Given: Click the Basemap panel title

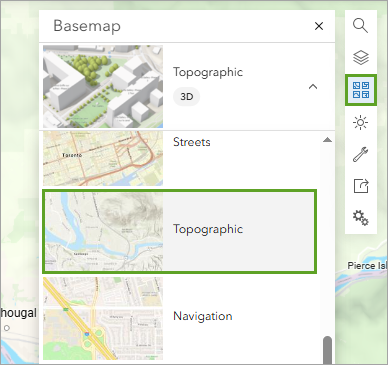Looking at the screenshot, I should tap(87, 26).
